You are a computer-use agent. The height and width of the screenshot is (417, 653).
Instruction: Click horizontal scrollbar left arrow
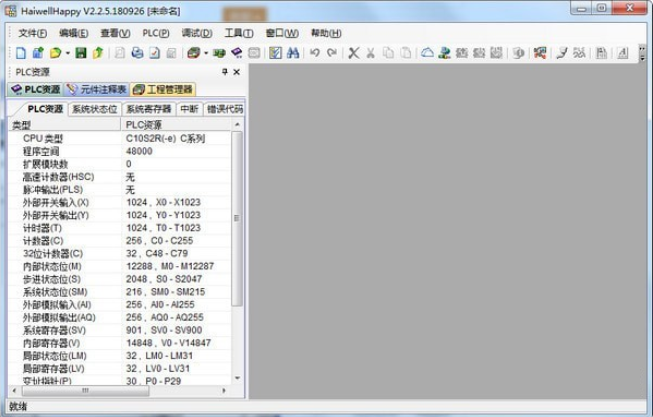click(15, 391)
